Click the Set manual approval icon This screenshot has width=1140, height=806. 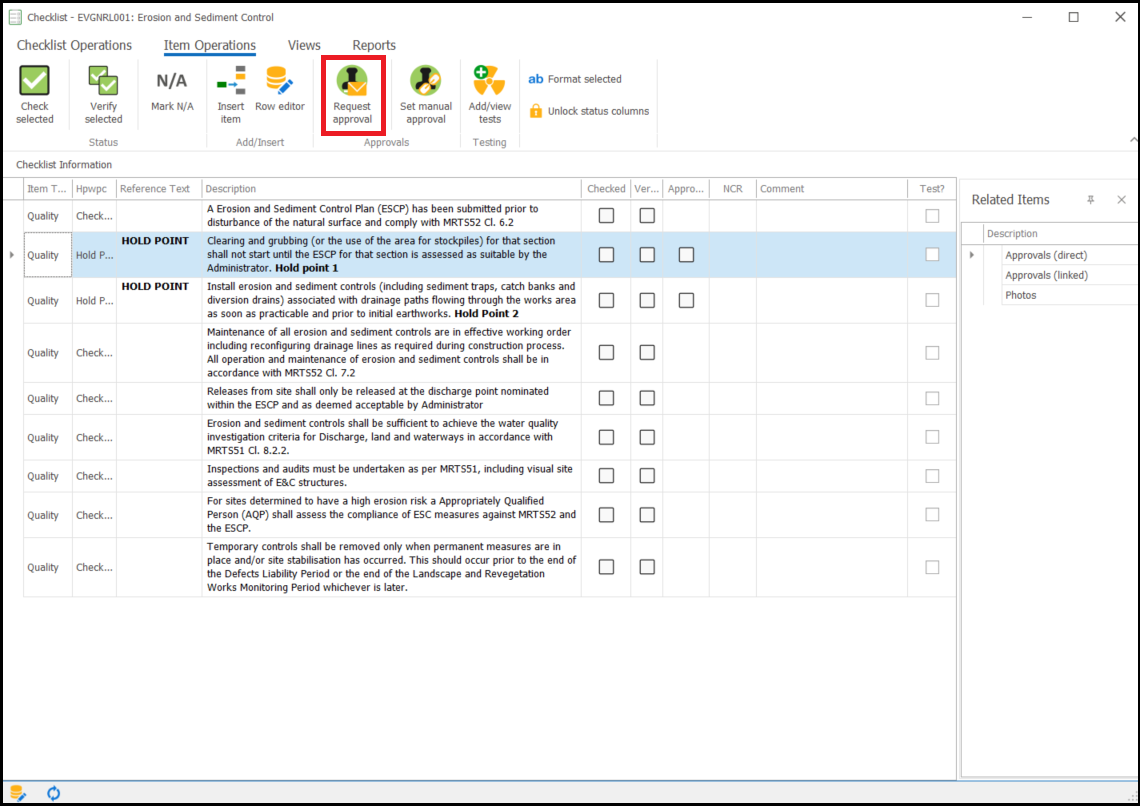point(425,82)
